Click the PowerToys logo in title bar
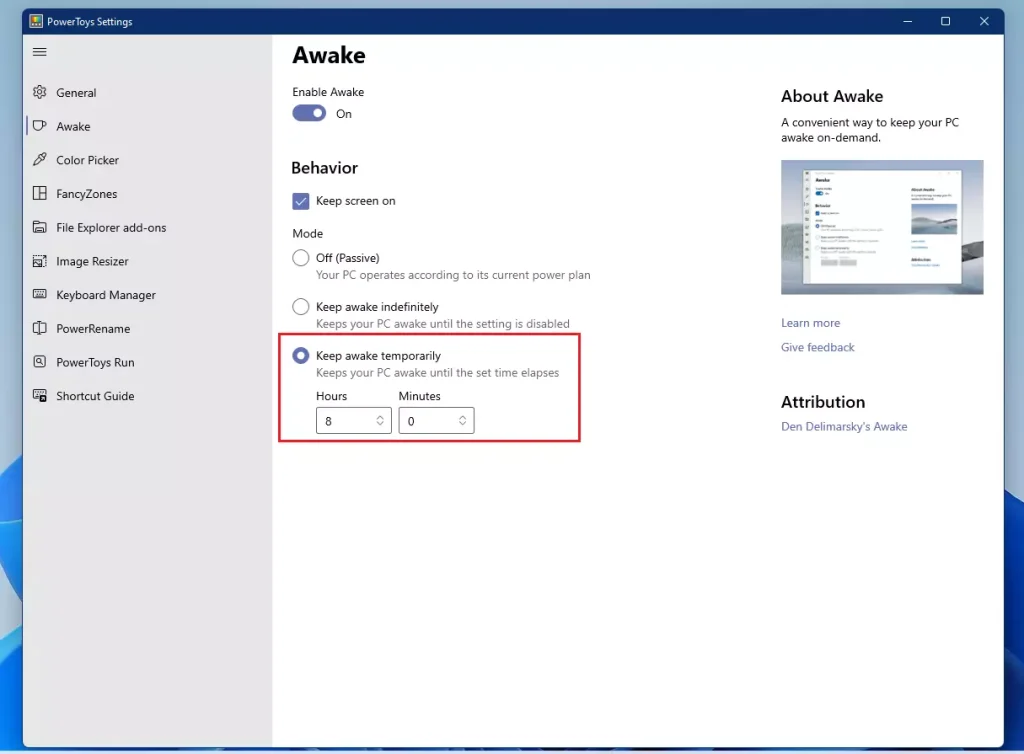 (x=36, y=22)
